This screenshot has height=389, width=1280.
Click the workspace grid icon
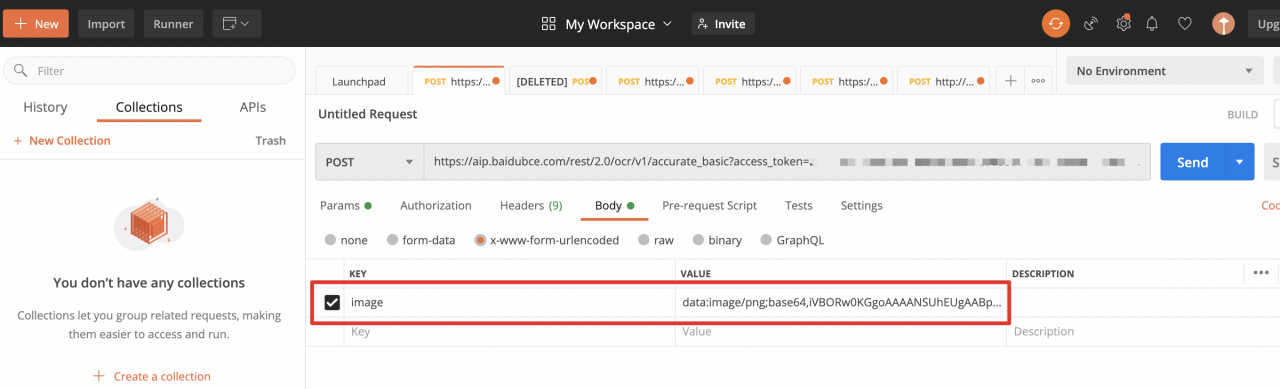(548, 23)
